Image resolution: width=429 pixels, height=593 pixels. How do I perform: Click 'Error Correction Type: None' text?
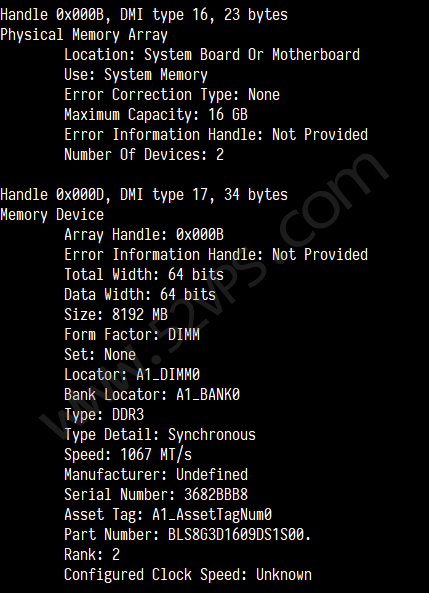(x=172, y=95)
